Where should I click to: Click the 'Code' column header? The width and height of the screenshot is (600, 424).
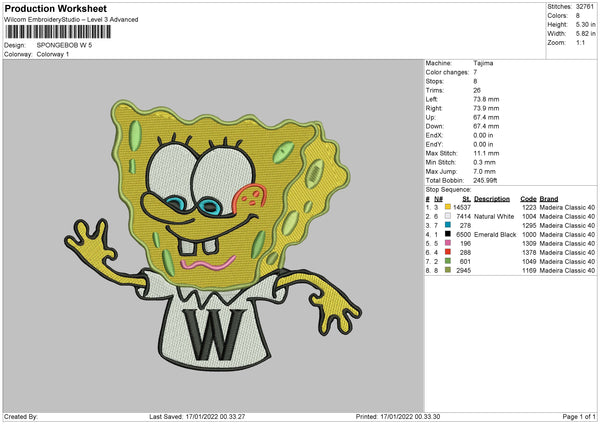point(528,199)
